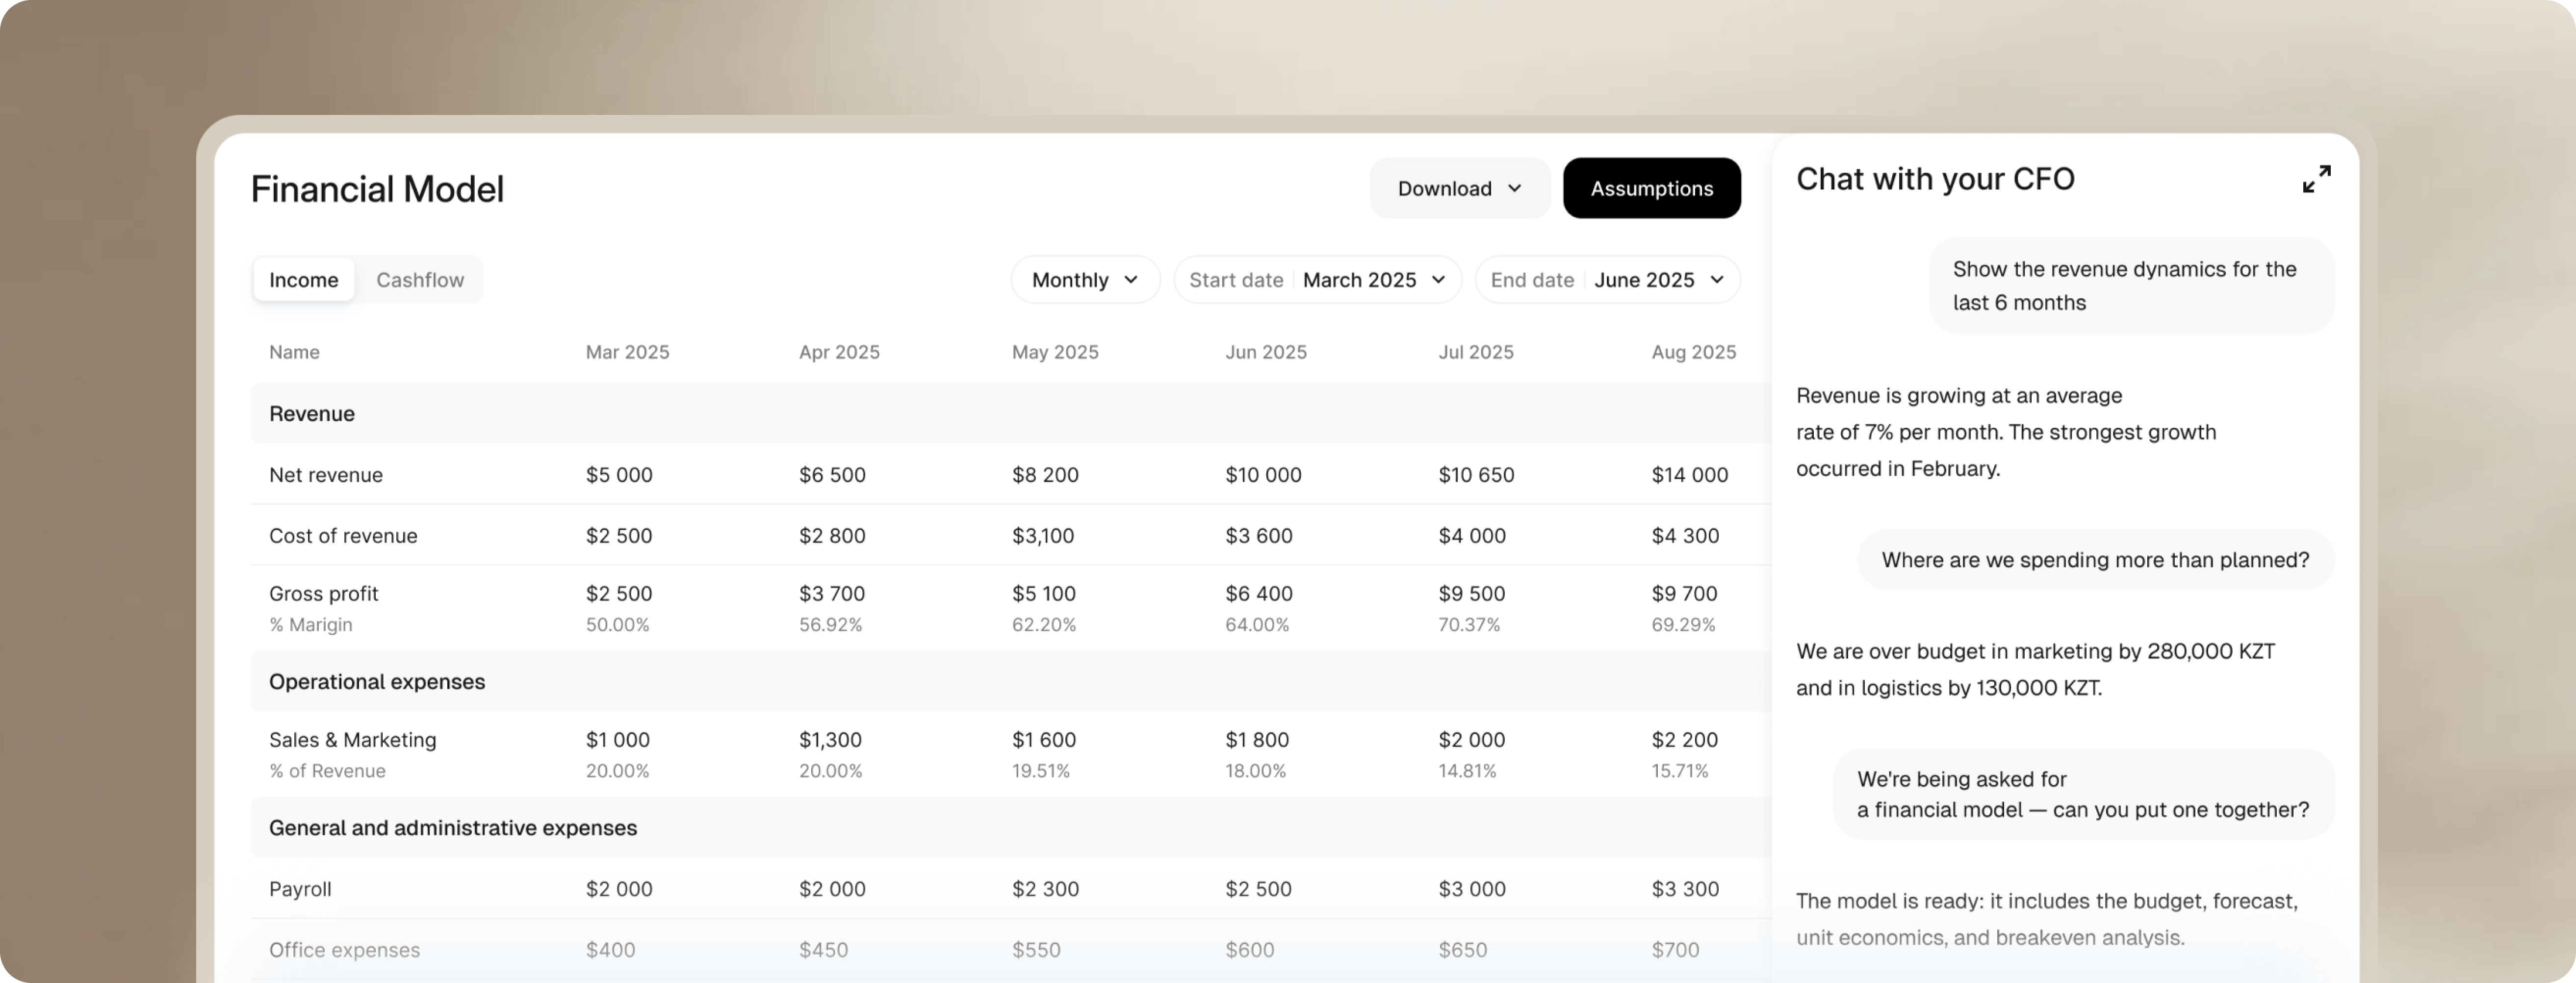Click the chevron next to June 2025

coord(1716,280)
